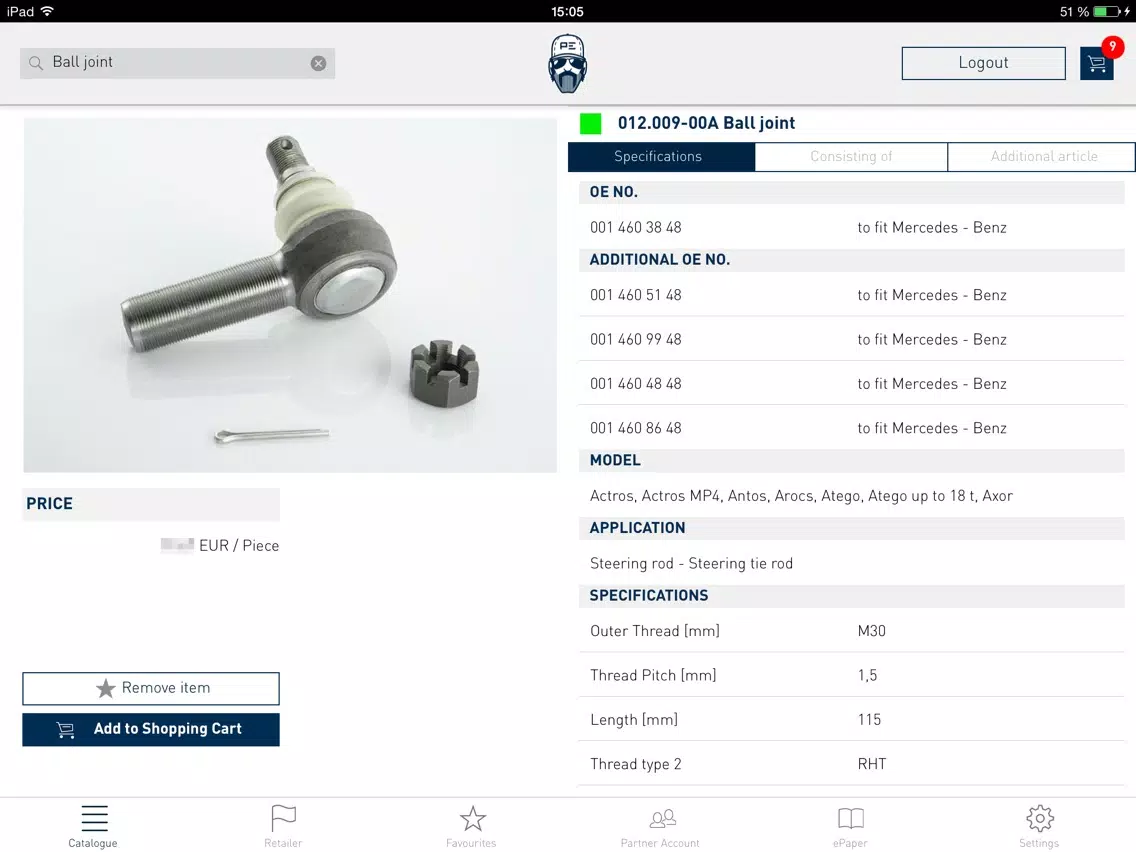This screenshot has width=1136, height=852.
Task: Remove item from favourites
Action: [x=151, y=688]
